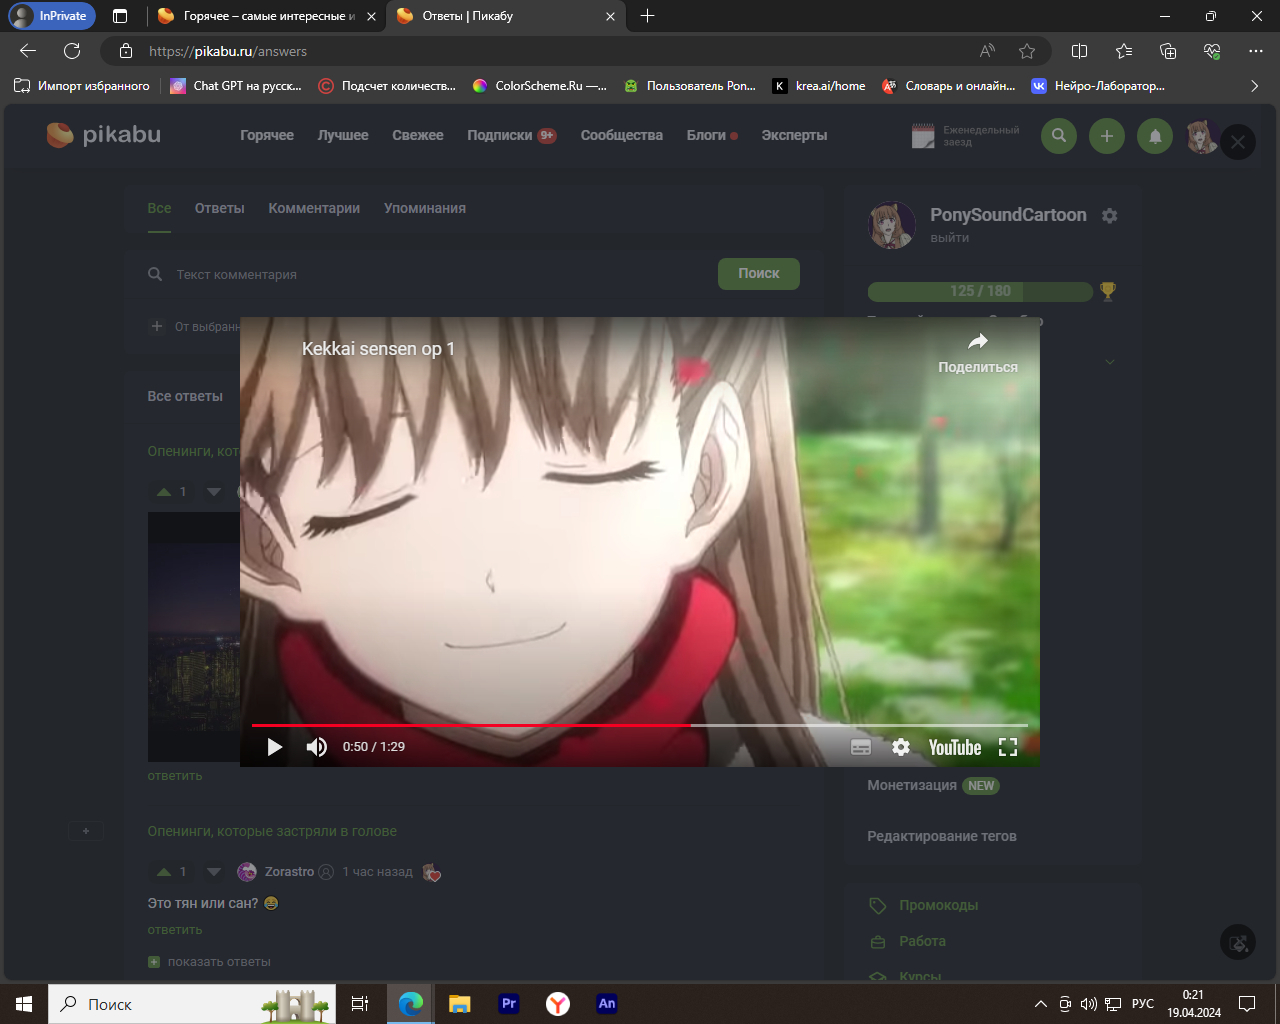The width and height of the screenshot is (1280, 1024).
Task: Click the pikabu logo
Action: 104,135
